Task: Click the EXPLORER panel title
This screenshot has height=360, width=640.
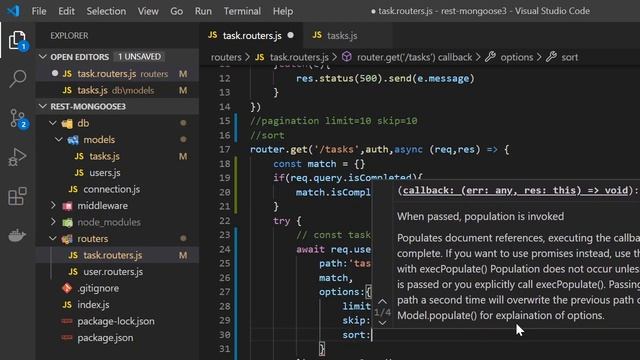Action: pyautogui.click(x=69, y=36)
